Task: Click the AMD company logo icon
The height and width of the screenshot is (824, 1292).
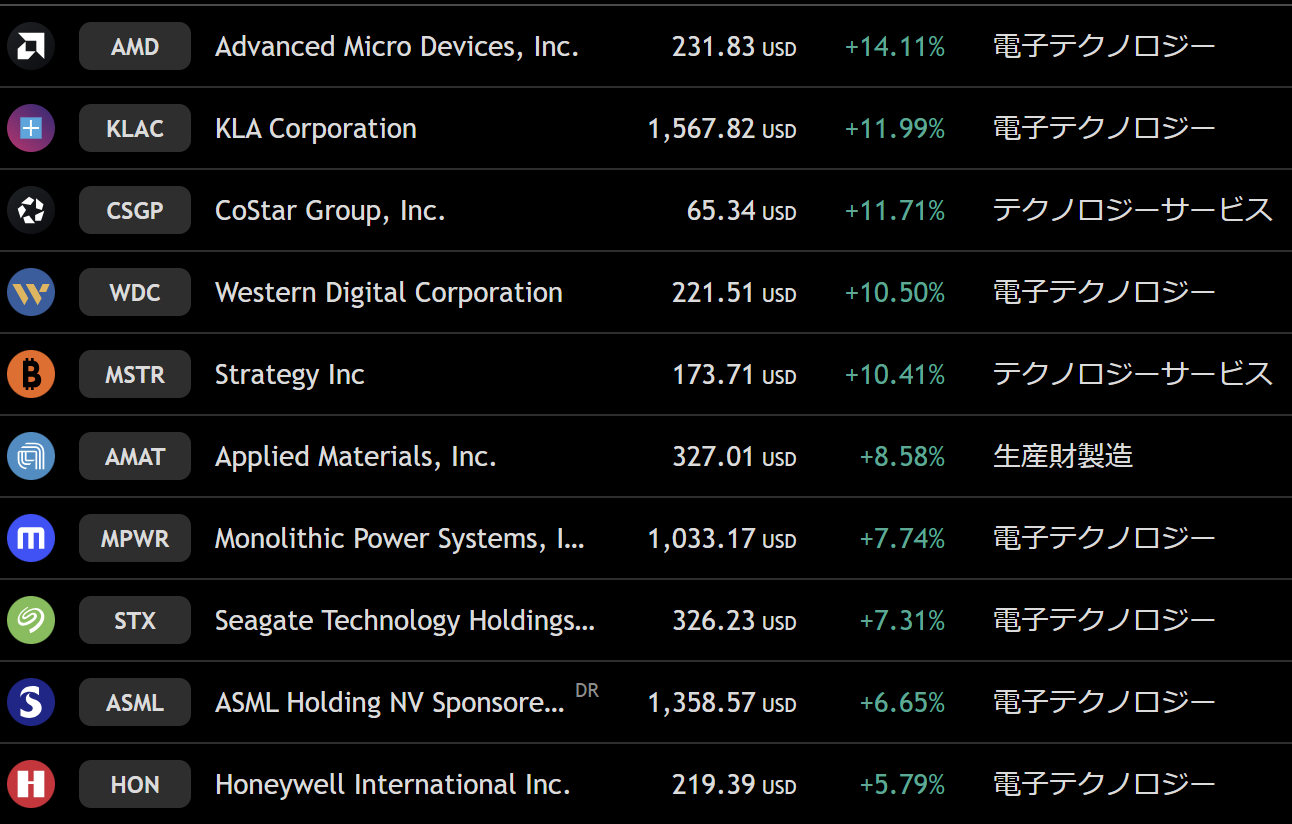Action: click(31, 46)
